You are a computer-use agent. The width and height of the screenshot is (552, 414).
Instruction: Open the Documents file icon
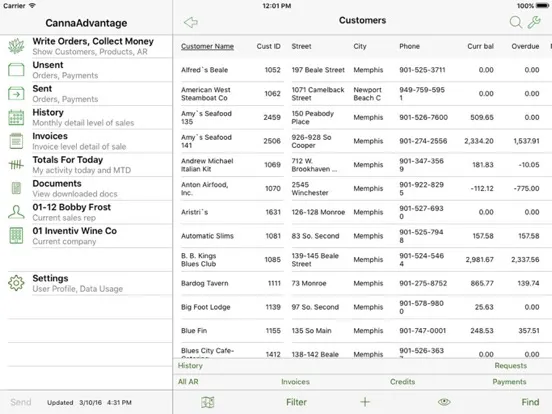point(16,188)
